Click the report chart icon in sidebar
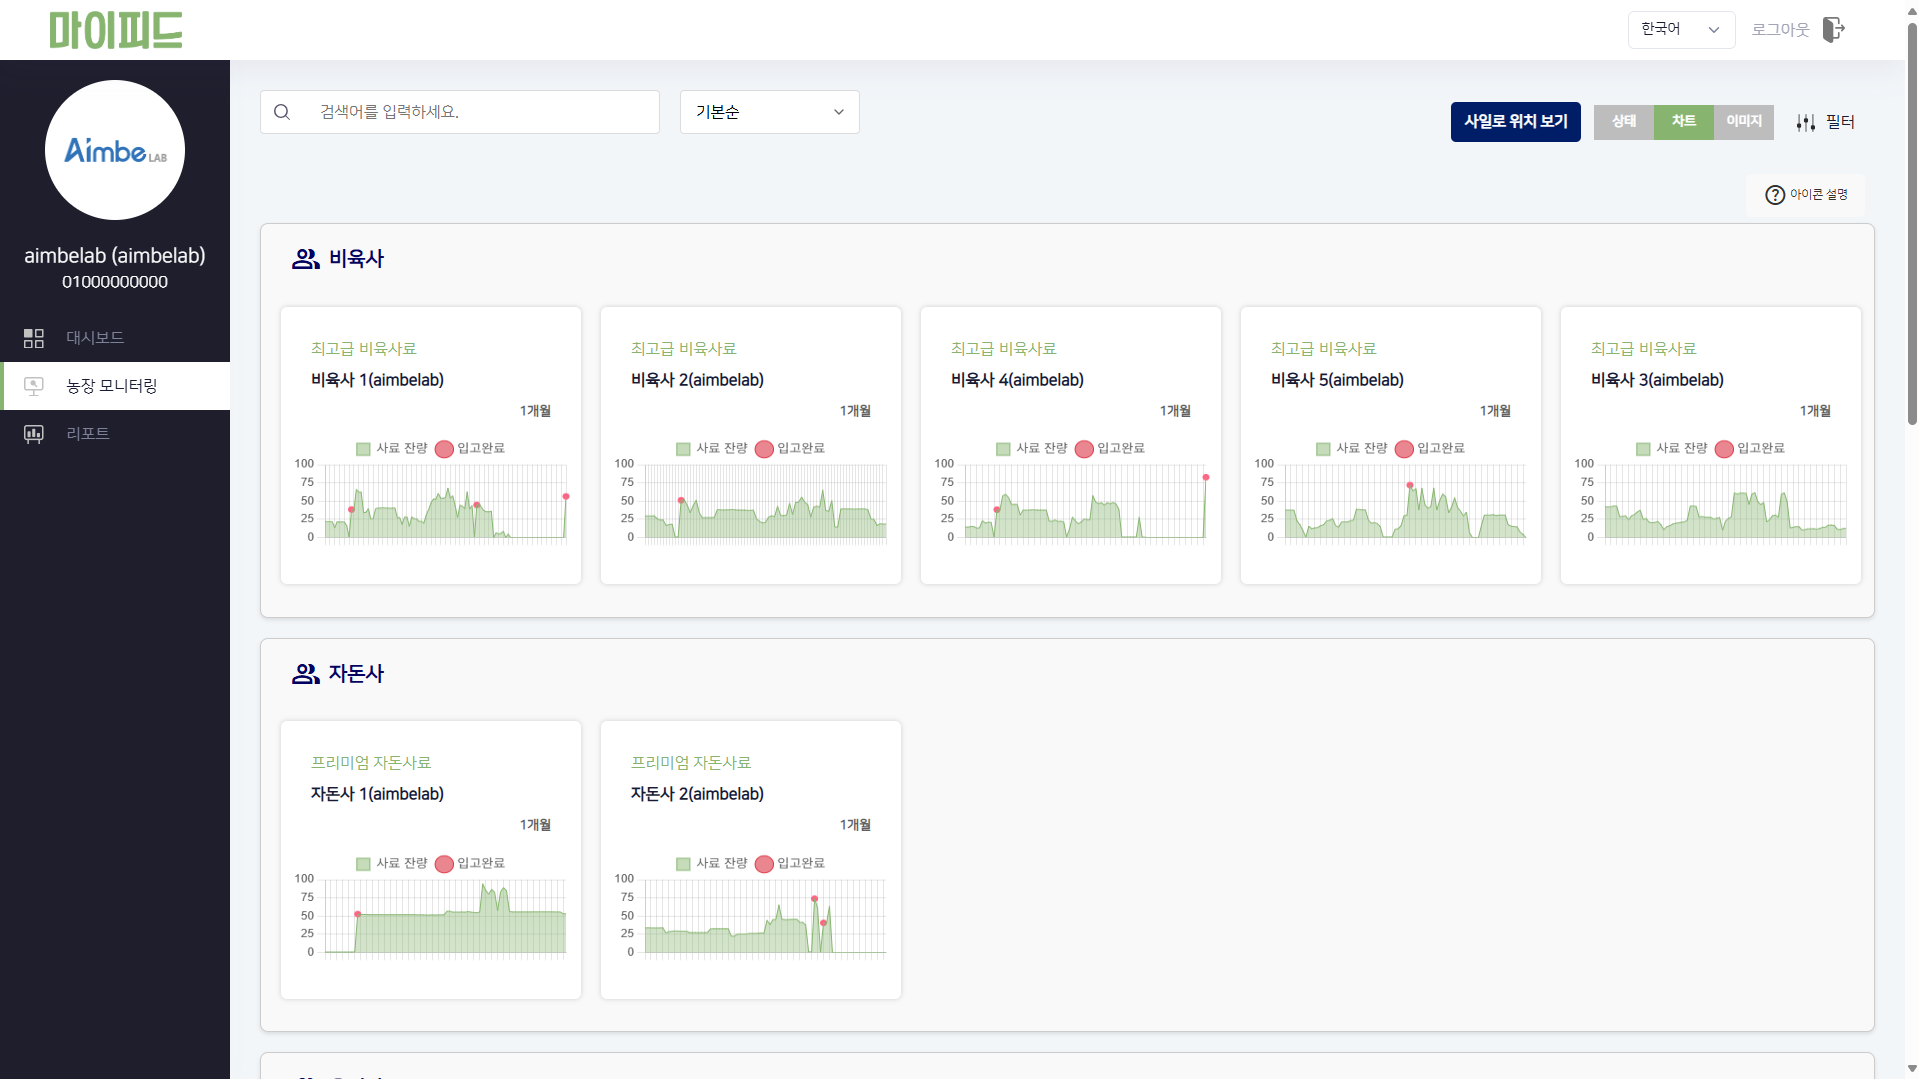This screenshot has height=1079, width=1919. pyautogui.click(x=34, y=434)
